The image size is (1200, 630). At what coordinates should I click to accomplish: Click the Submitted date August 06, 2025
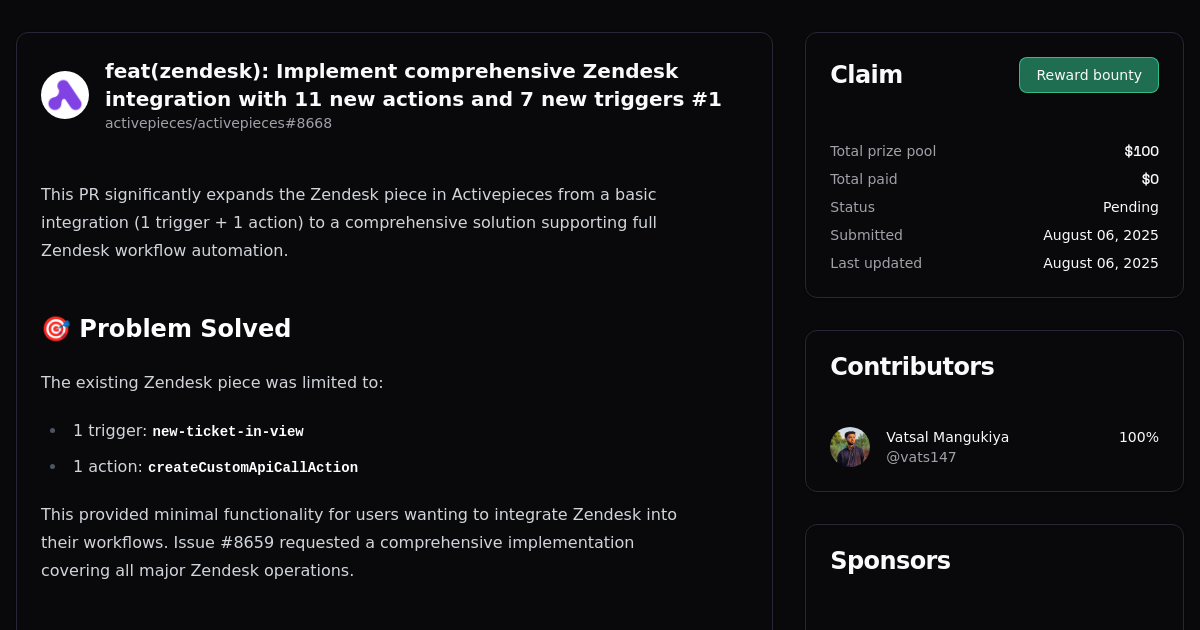(1100, 235)
